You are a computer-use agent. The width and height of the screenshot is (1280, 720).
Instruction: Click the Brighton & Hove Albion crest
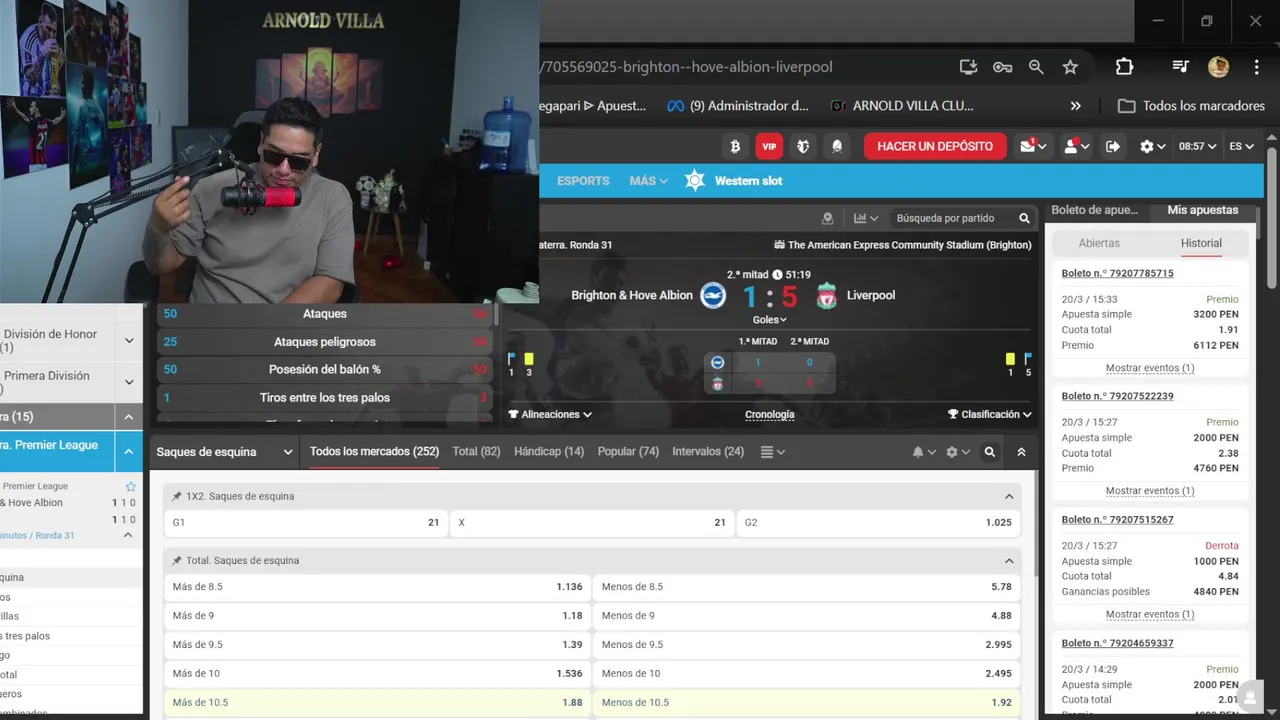click(713, 295)
